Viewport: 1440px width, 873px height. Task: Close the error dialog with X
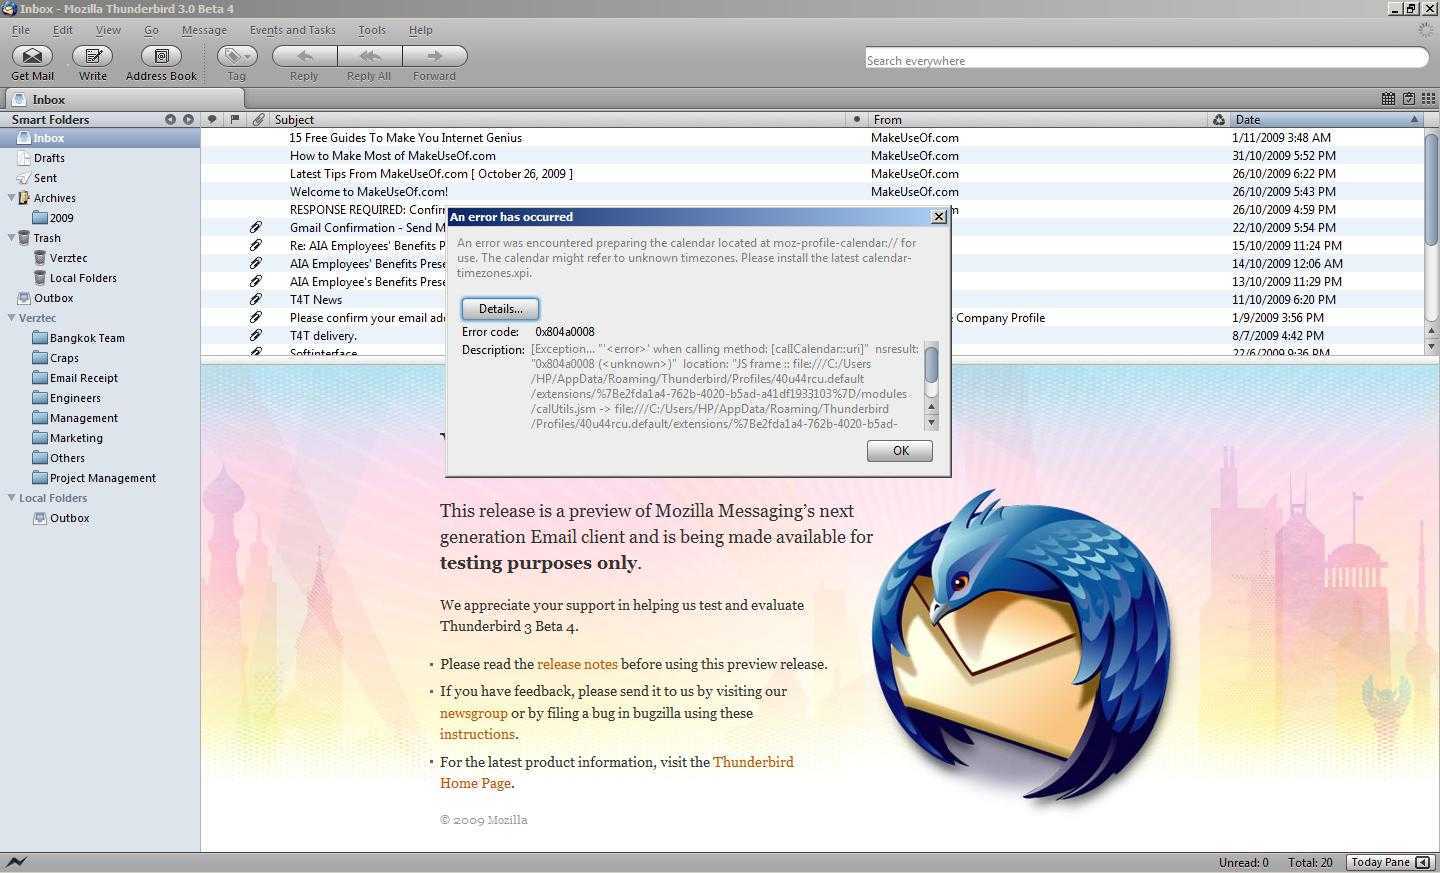(x=938, y=217)
